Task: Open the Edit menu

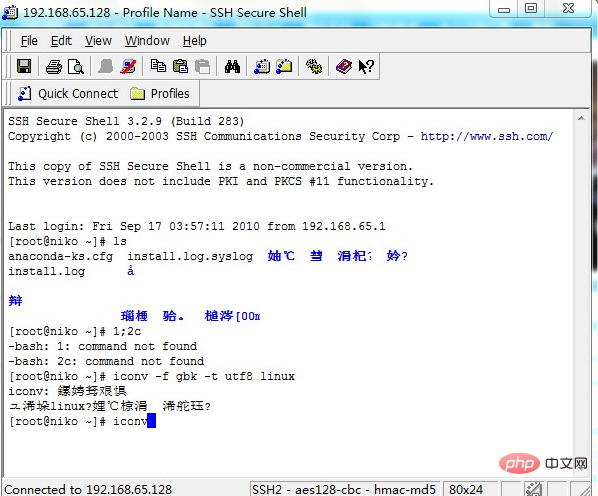Action: [61, 41]
